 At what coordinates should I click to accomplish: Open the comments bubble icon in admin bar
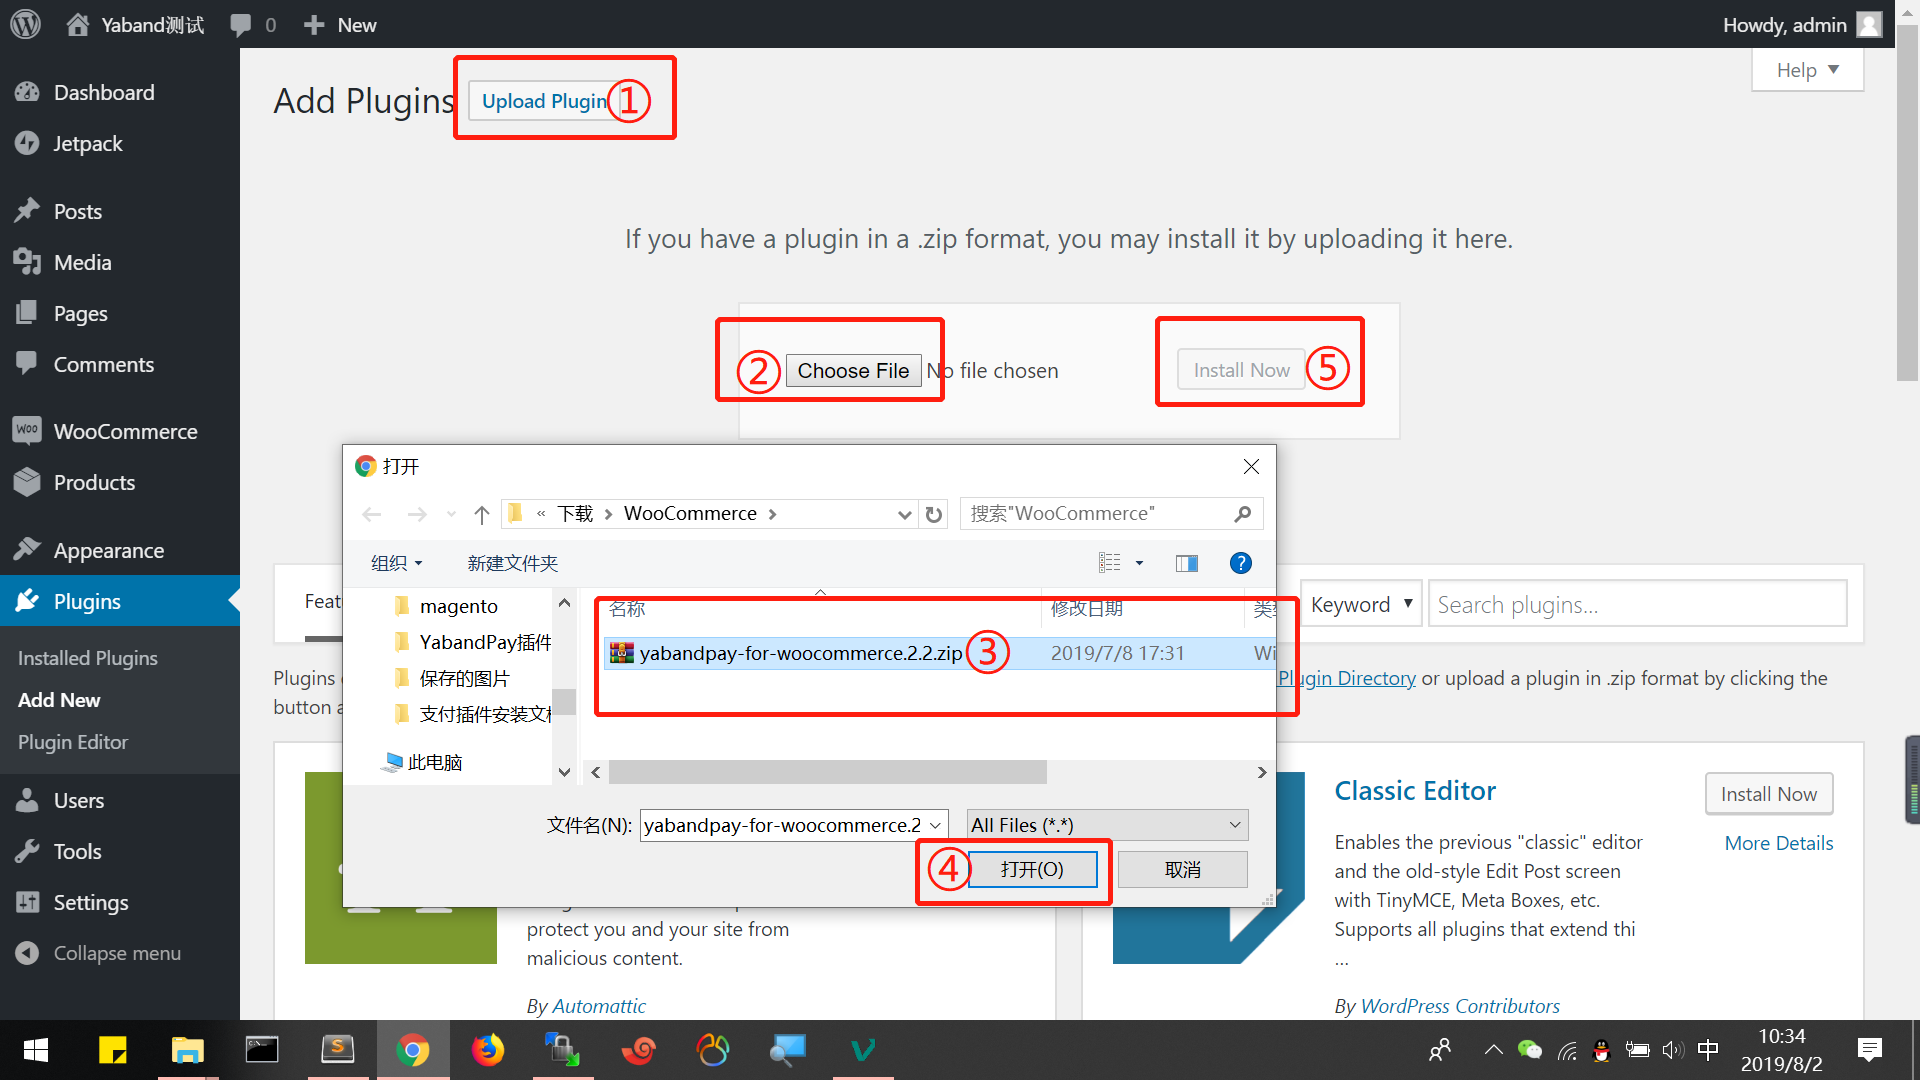point(240,25)
